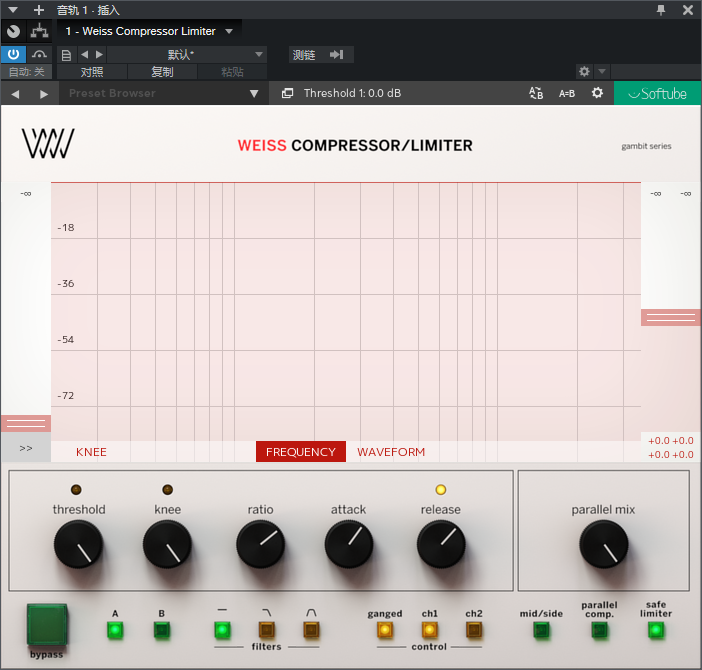Click the channel editor round icon

[x=13, y=31]
